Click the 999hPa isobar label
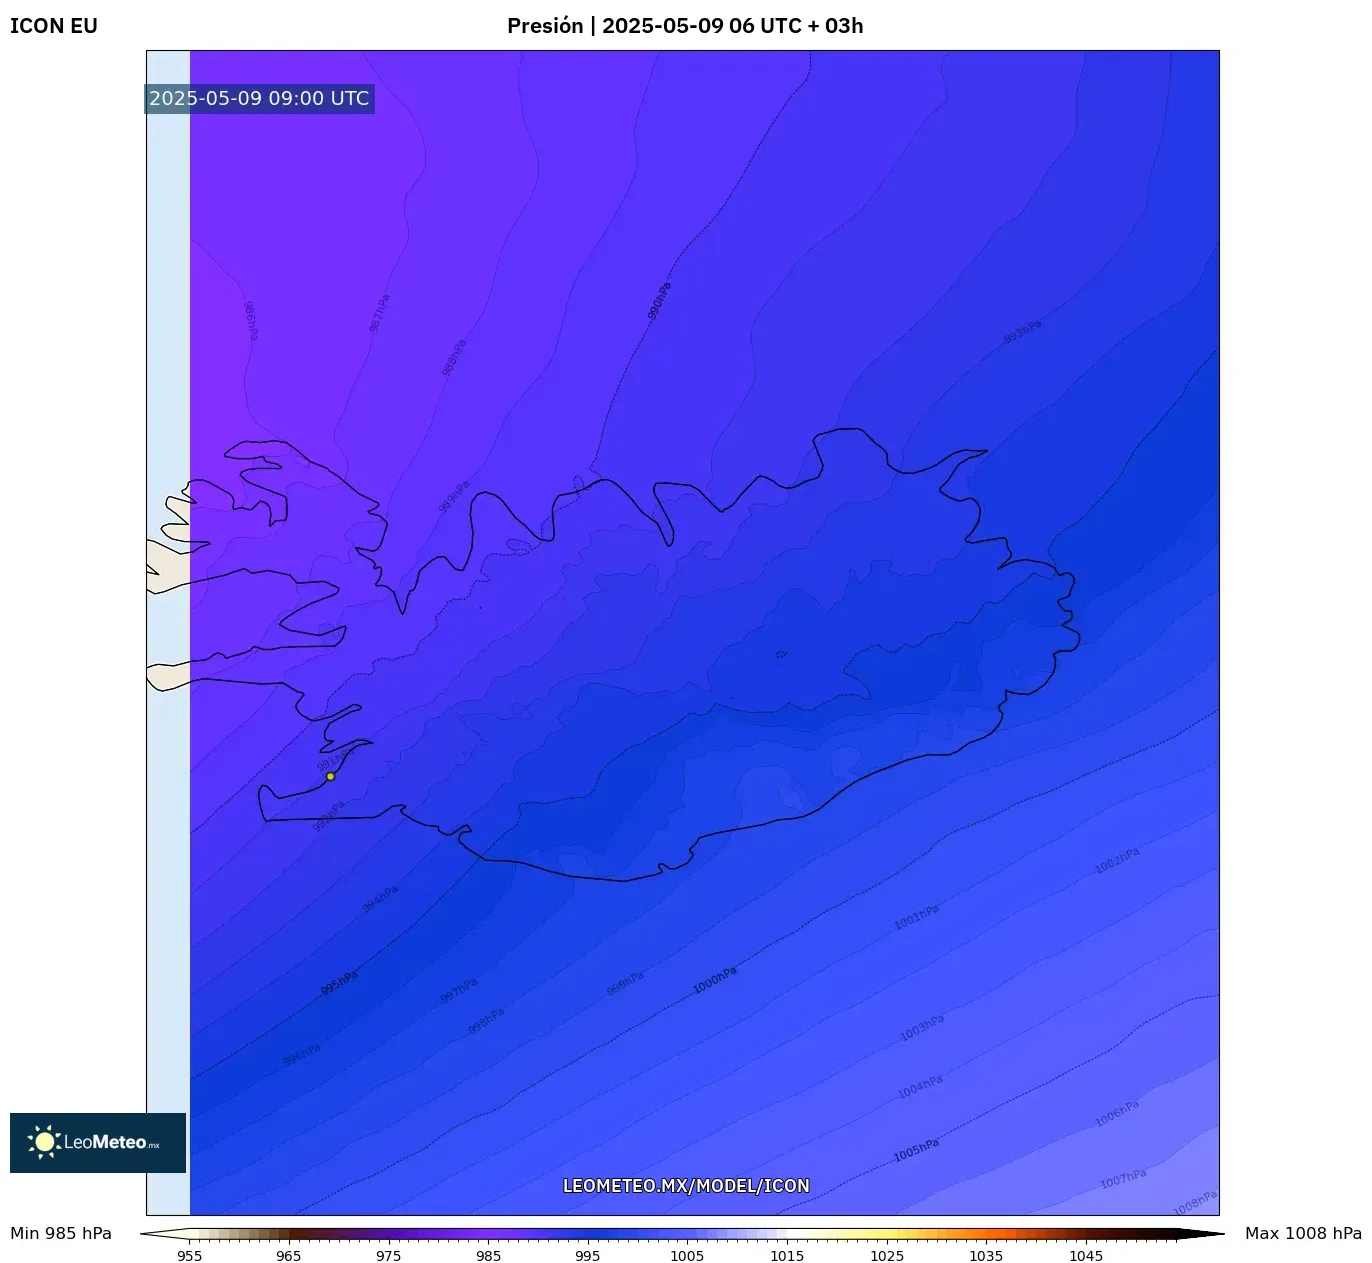 [x=625, y=984]
